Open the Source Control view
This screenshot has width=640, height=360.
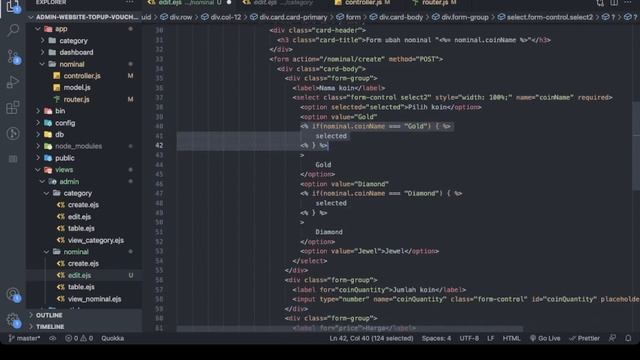pos(13,56)
